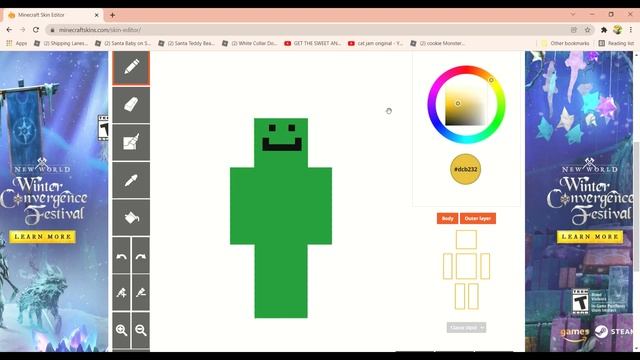Open the Apps shortcut in bookmarks bar
The image size is (640, 360).
pyautogui.click(x=17, y=43)
